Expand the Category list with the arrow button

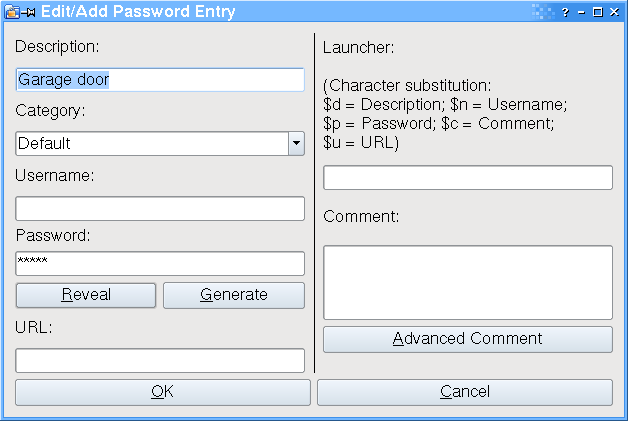coord(297,143)
